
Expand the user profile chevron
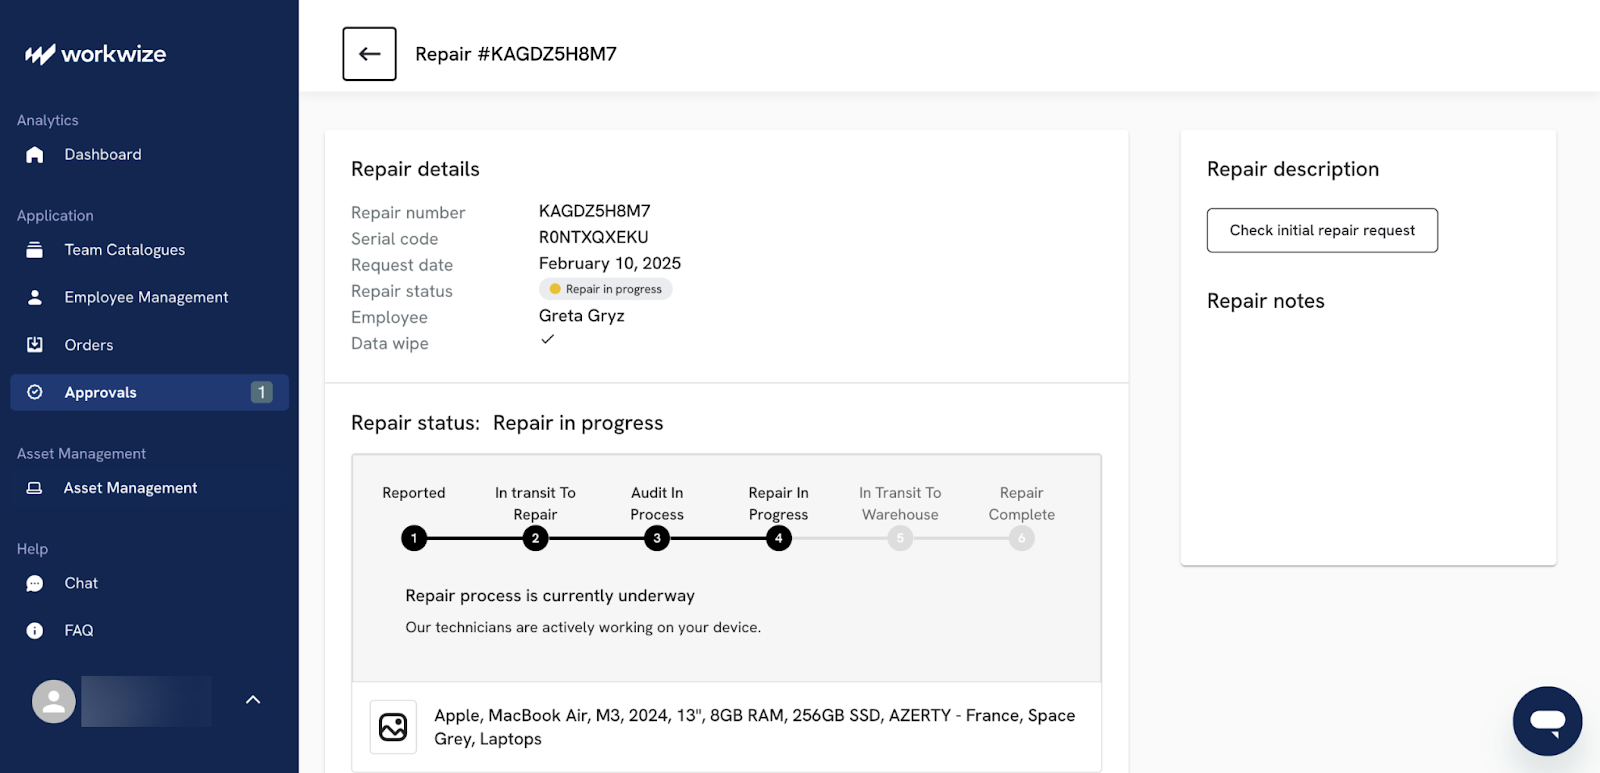click(253, 700)
